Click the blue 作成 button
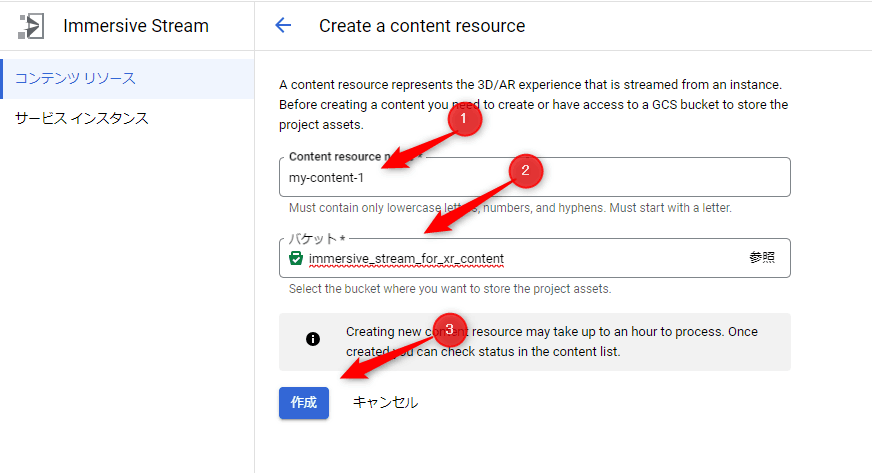Screen dimensions: 872x473 coord(304,402)
